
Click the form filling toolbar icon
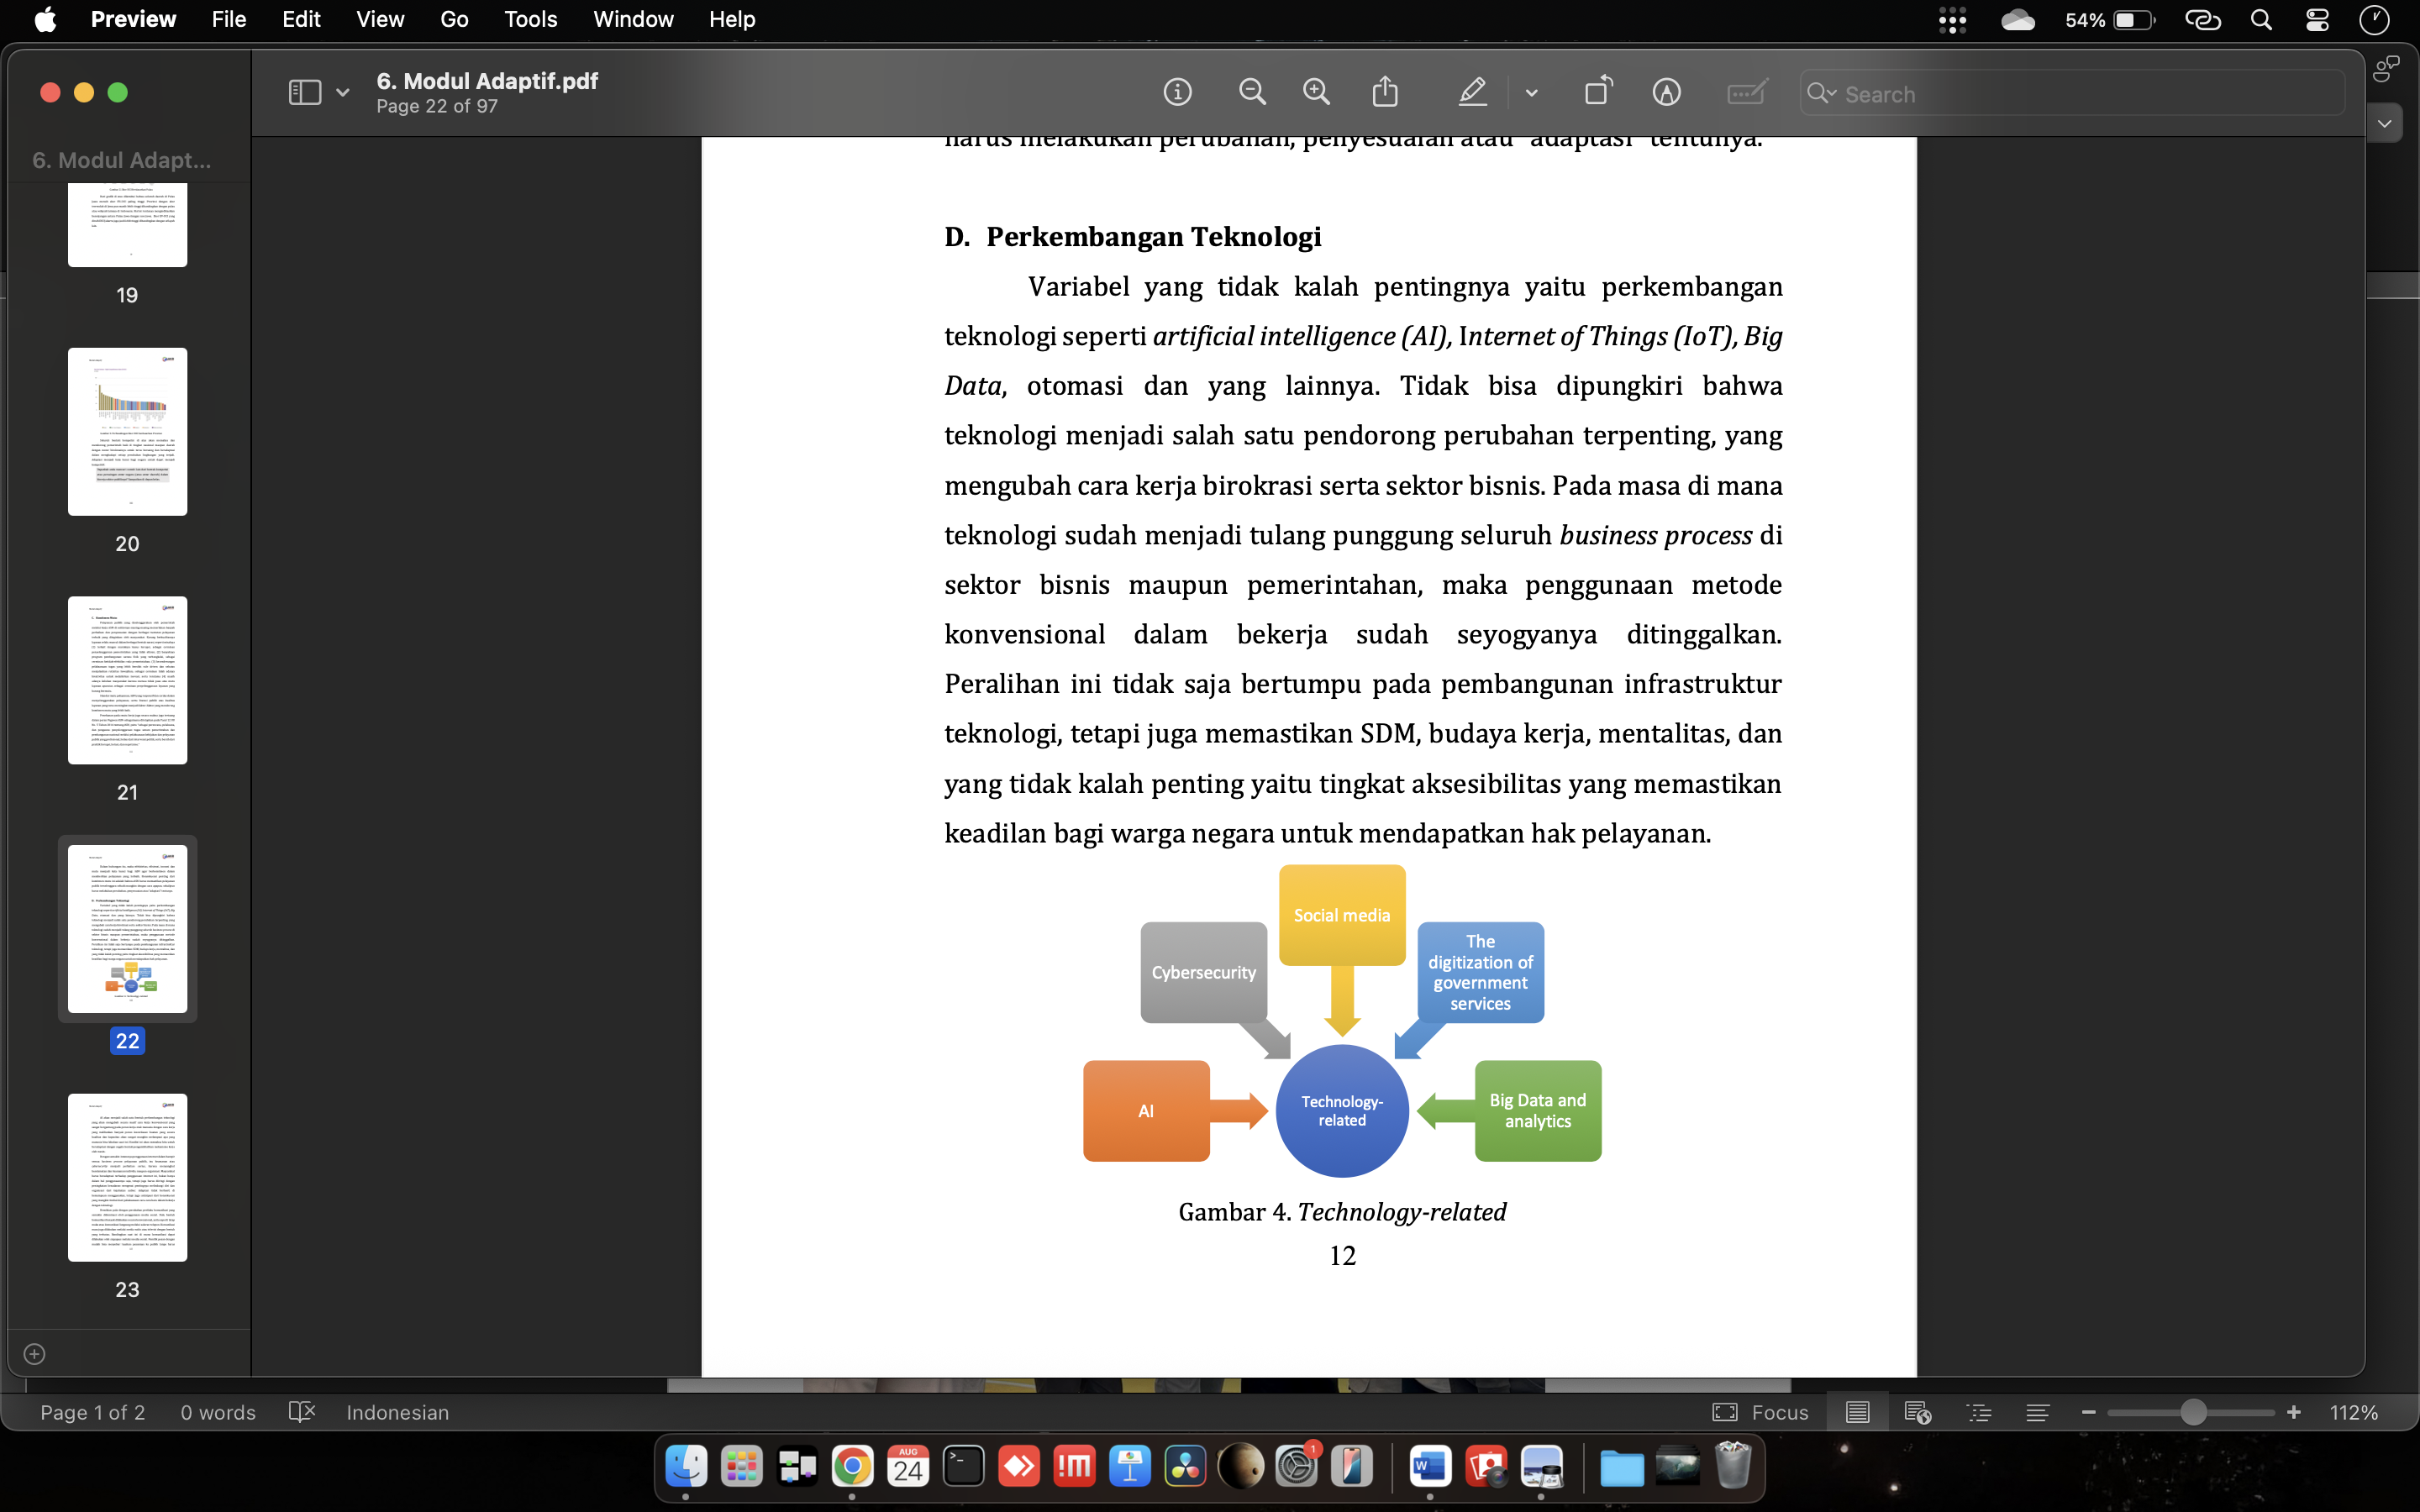1746,93
